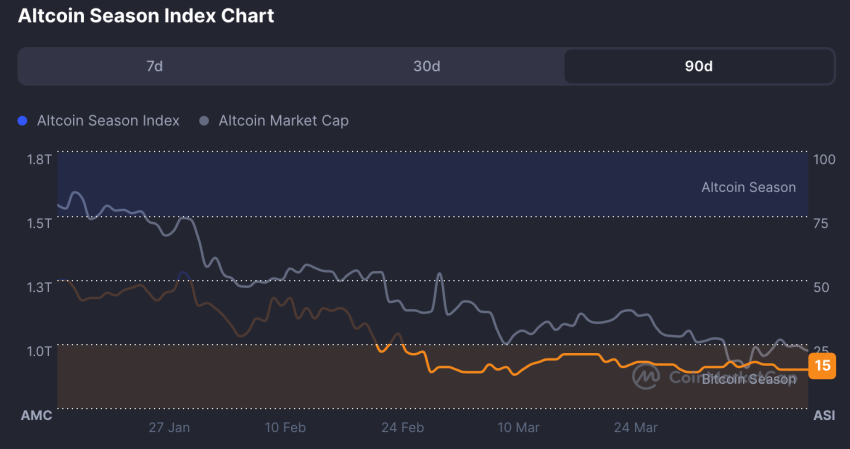This screenshot has height=449, width=850.
Task: Click the Altcoin Season zone label
Action: pos(748,187)
